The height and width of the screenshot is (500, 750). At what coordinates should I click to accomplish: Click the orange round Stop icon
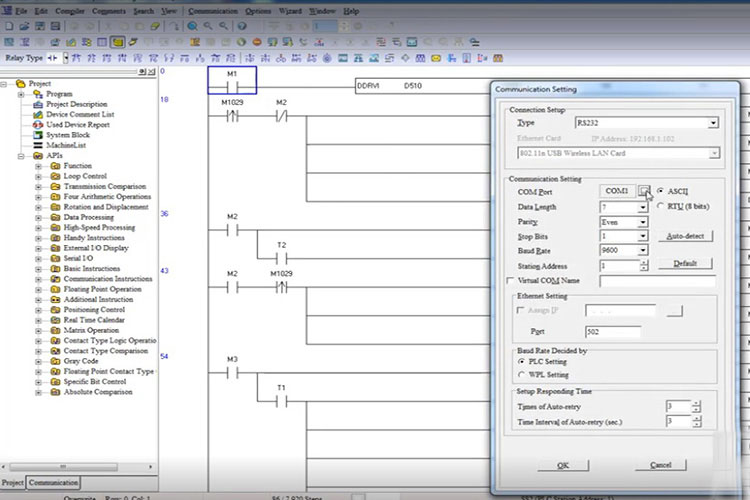(257, 42)
